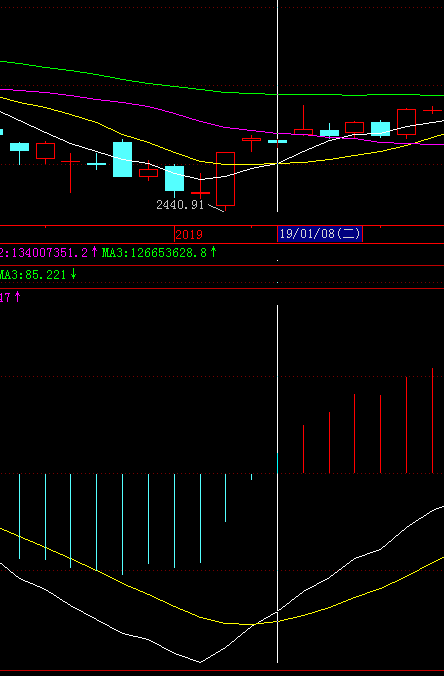
Task: Click the small cyan candle on the crosshair line
Action: point(278,141)
